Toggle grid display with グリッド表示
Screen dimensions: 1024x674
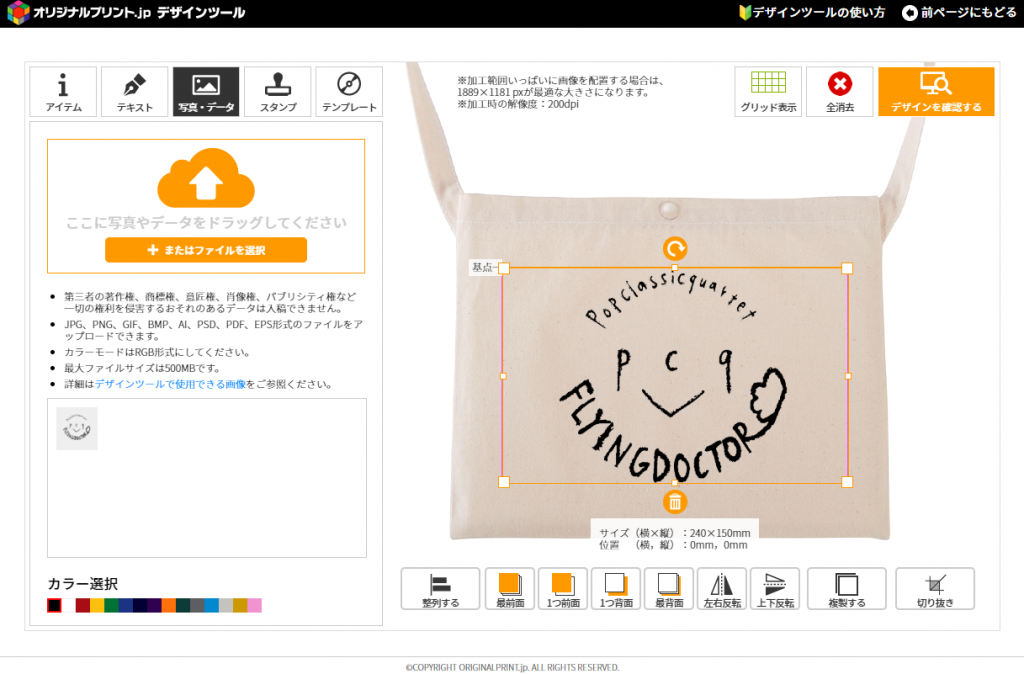[768, 91]
